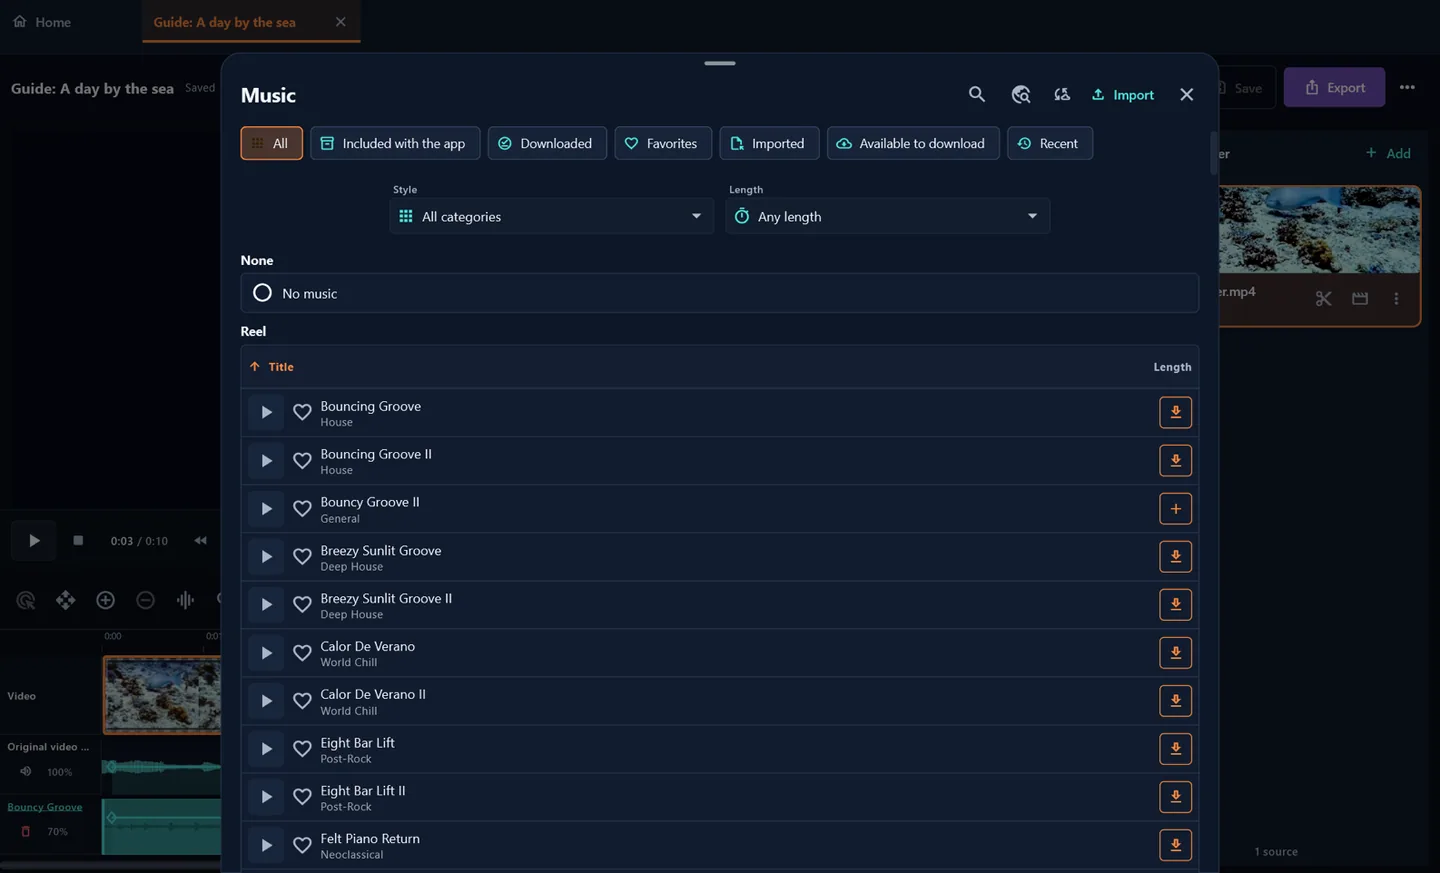Close the Music dialog

pos(1186,94)
